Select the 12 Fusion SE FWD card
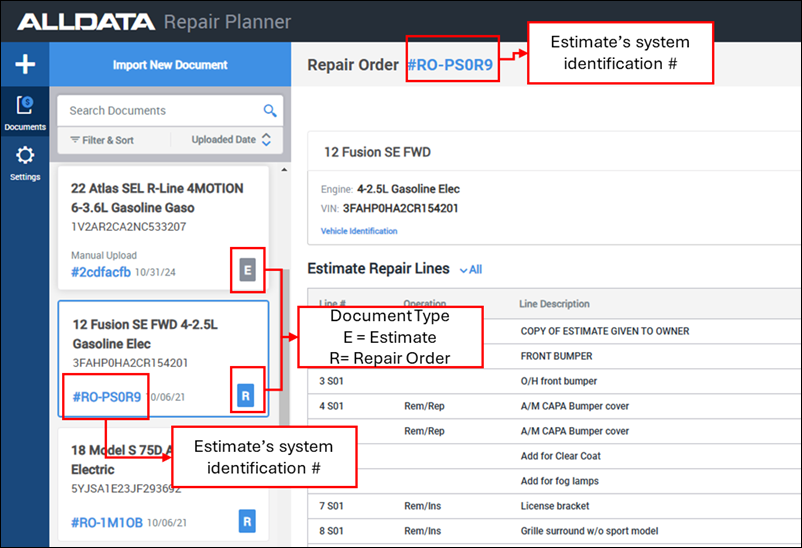The image size is (802, 548). [163, 359]
